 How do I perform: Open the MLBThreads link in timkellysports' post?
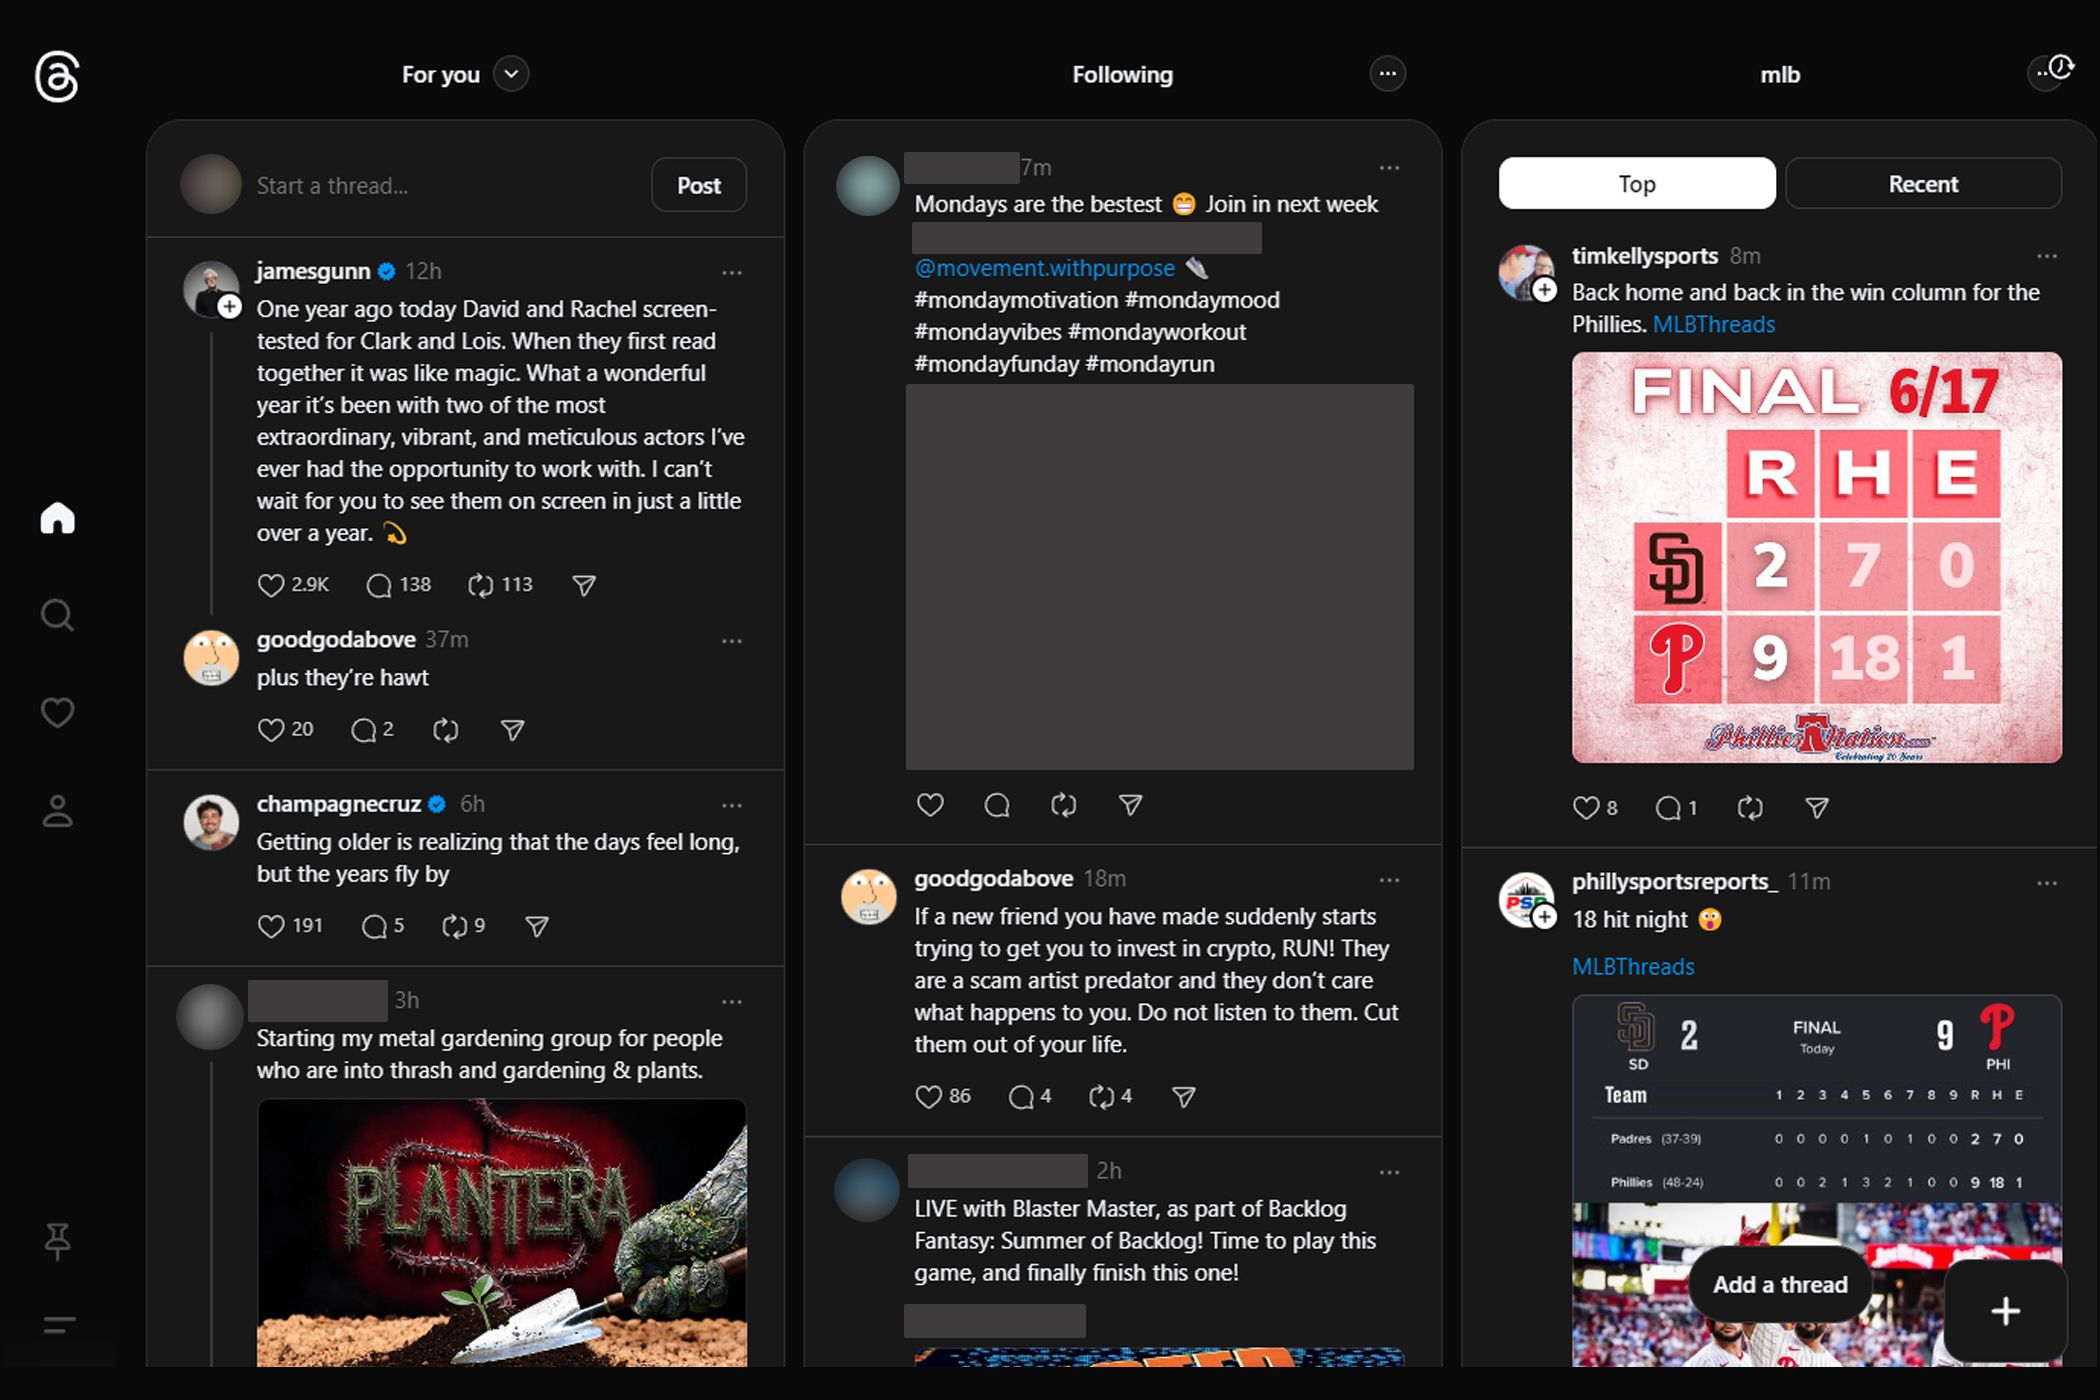tap(1714, 323)
